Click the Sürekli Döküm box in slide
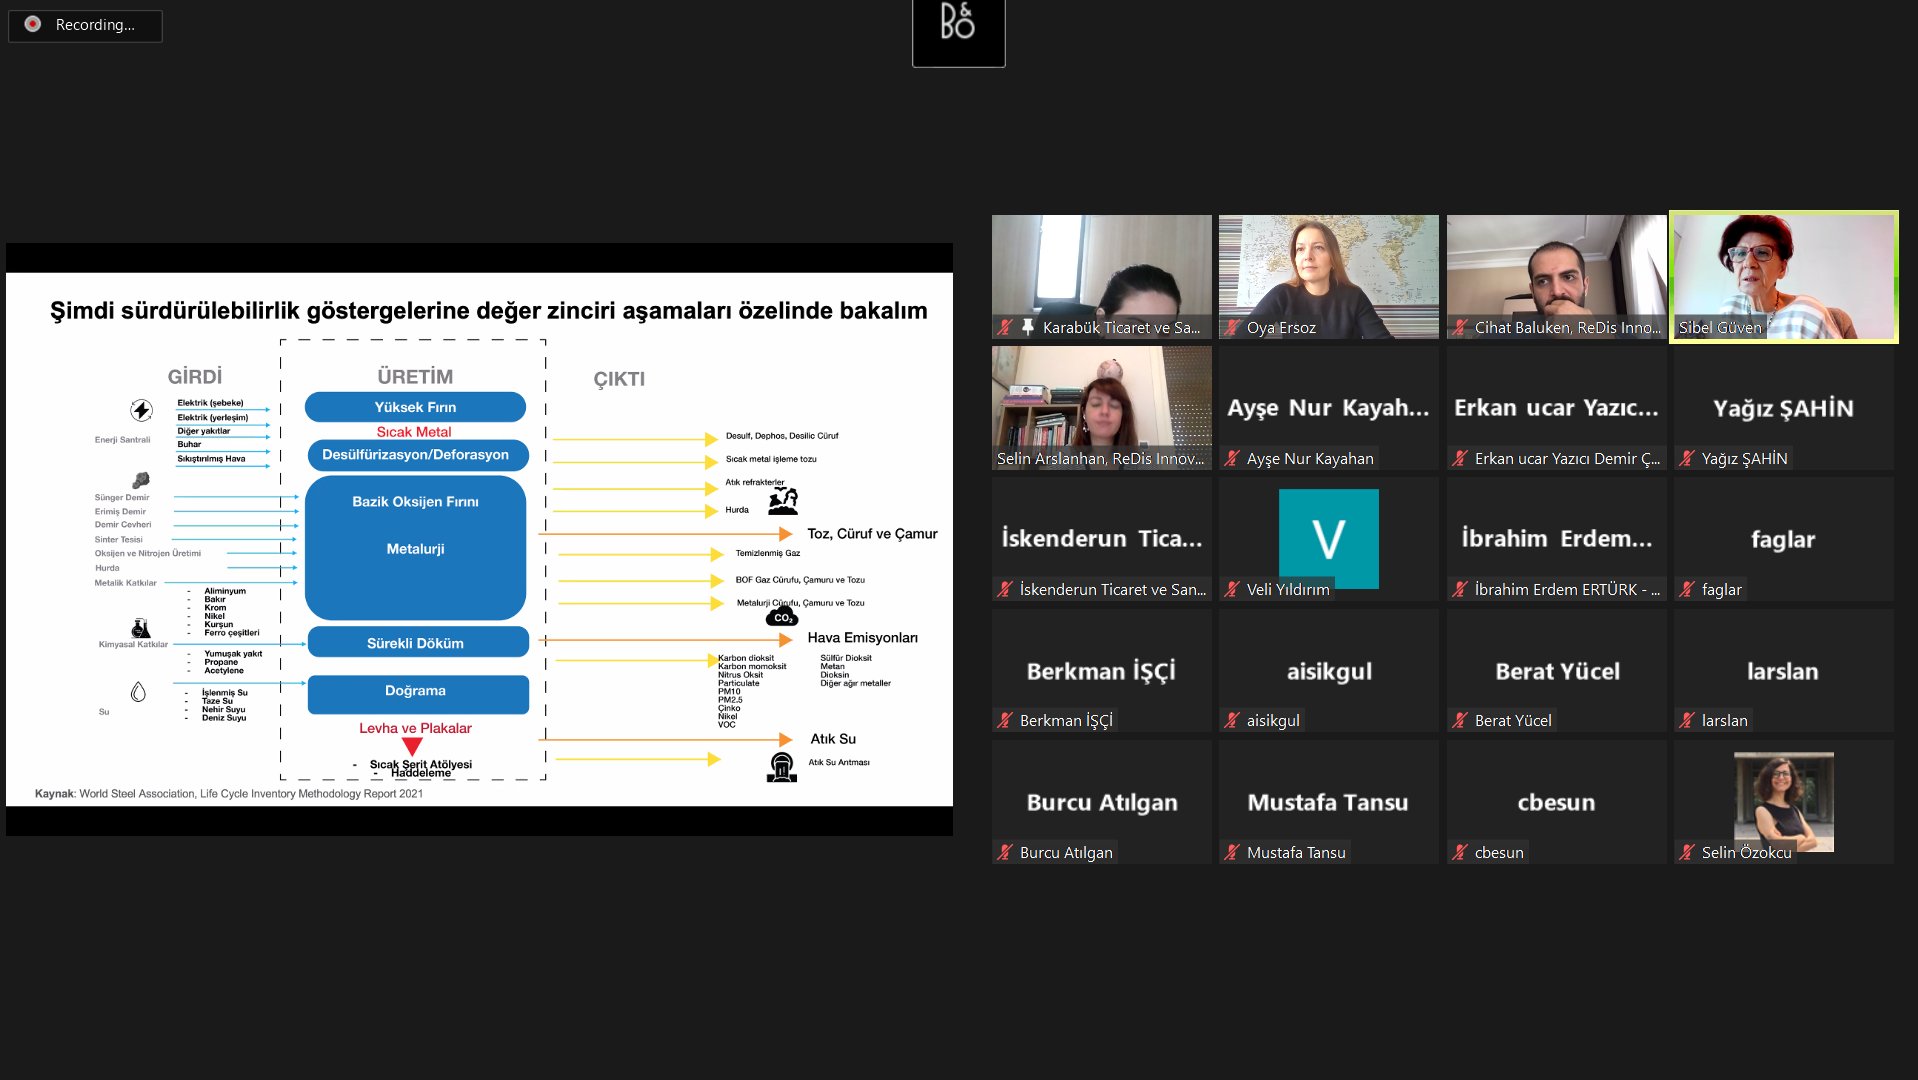Viewport: 1918px width, 1080px height. (417, 643)
